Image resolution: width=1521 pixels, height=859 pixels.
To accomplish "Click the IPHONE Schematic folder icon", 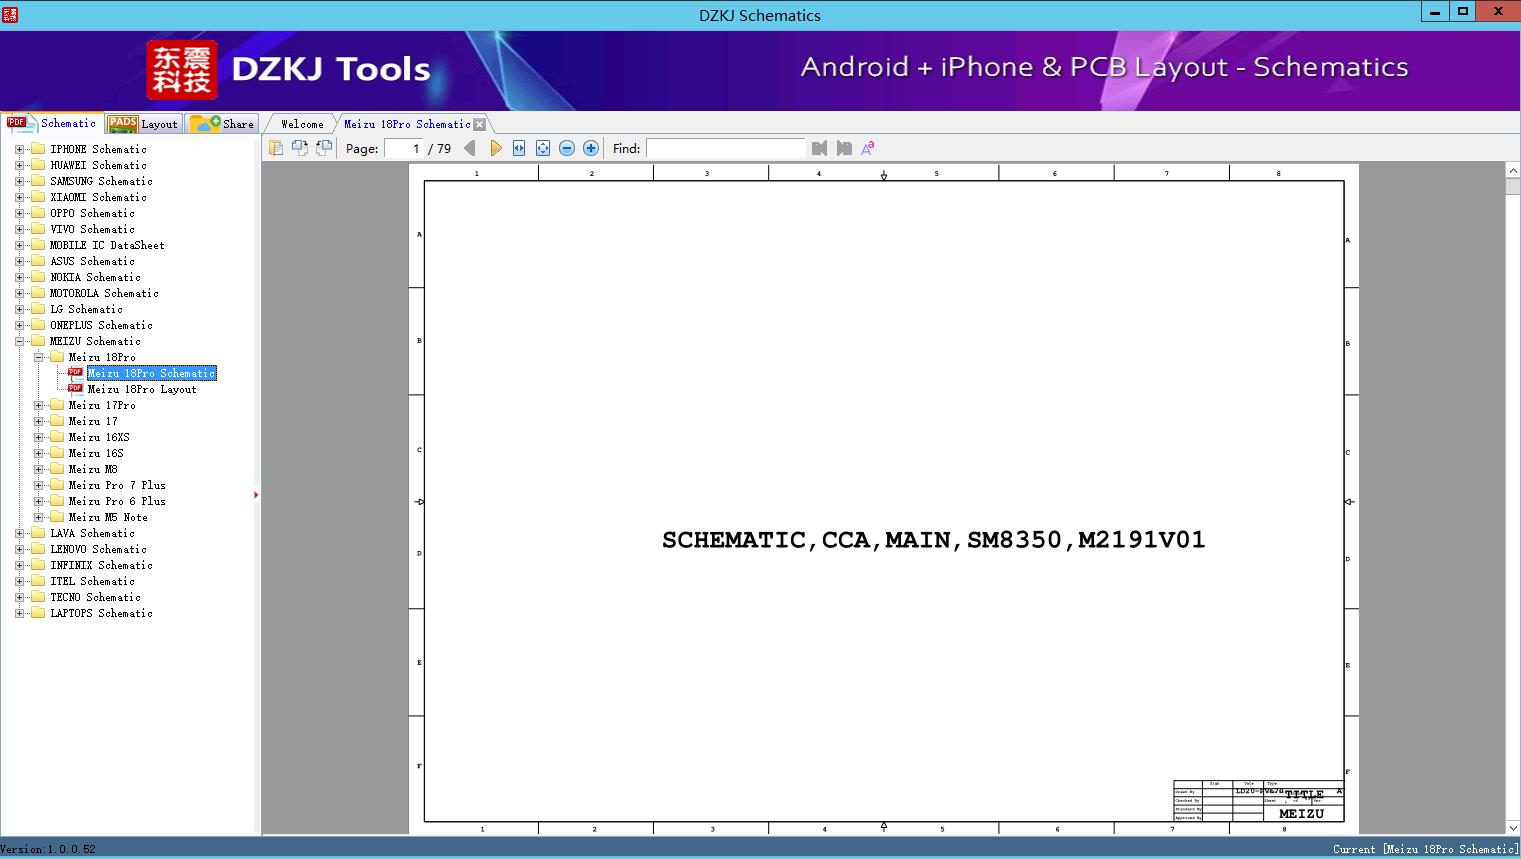I will 38,149.
